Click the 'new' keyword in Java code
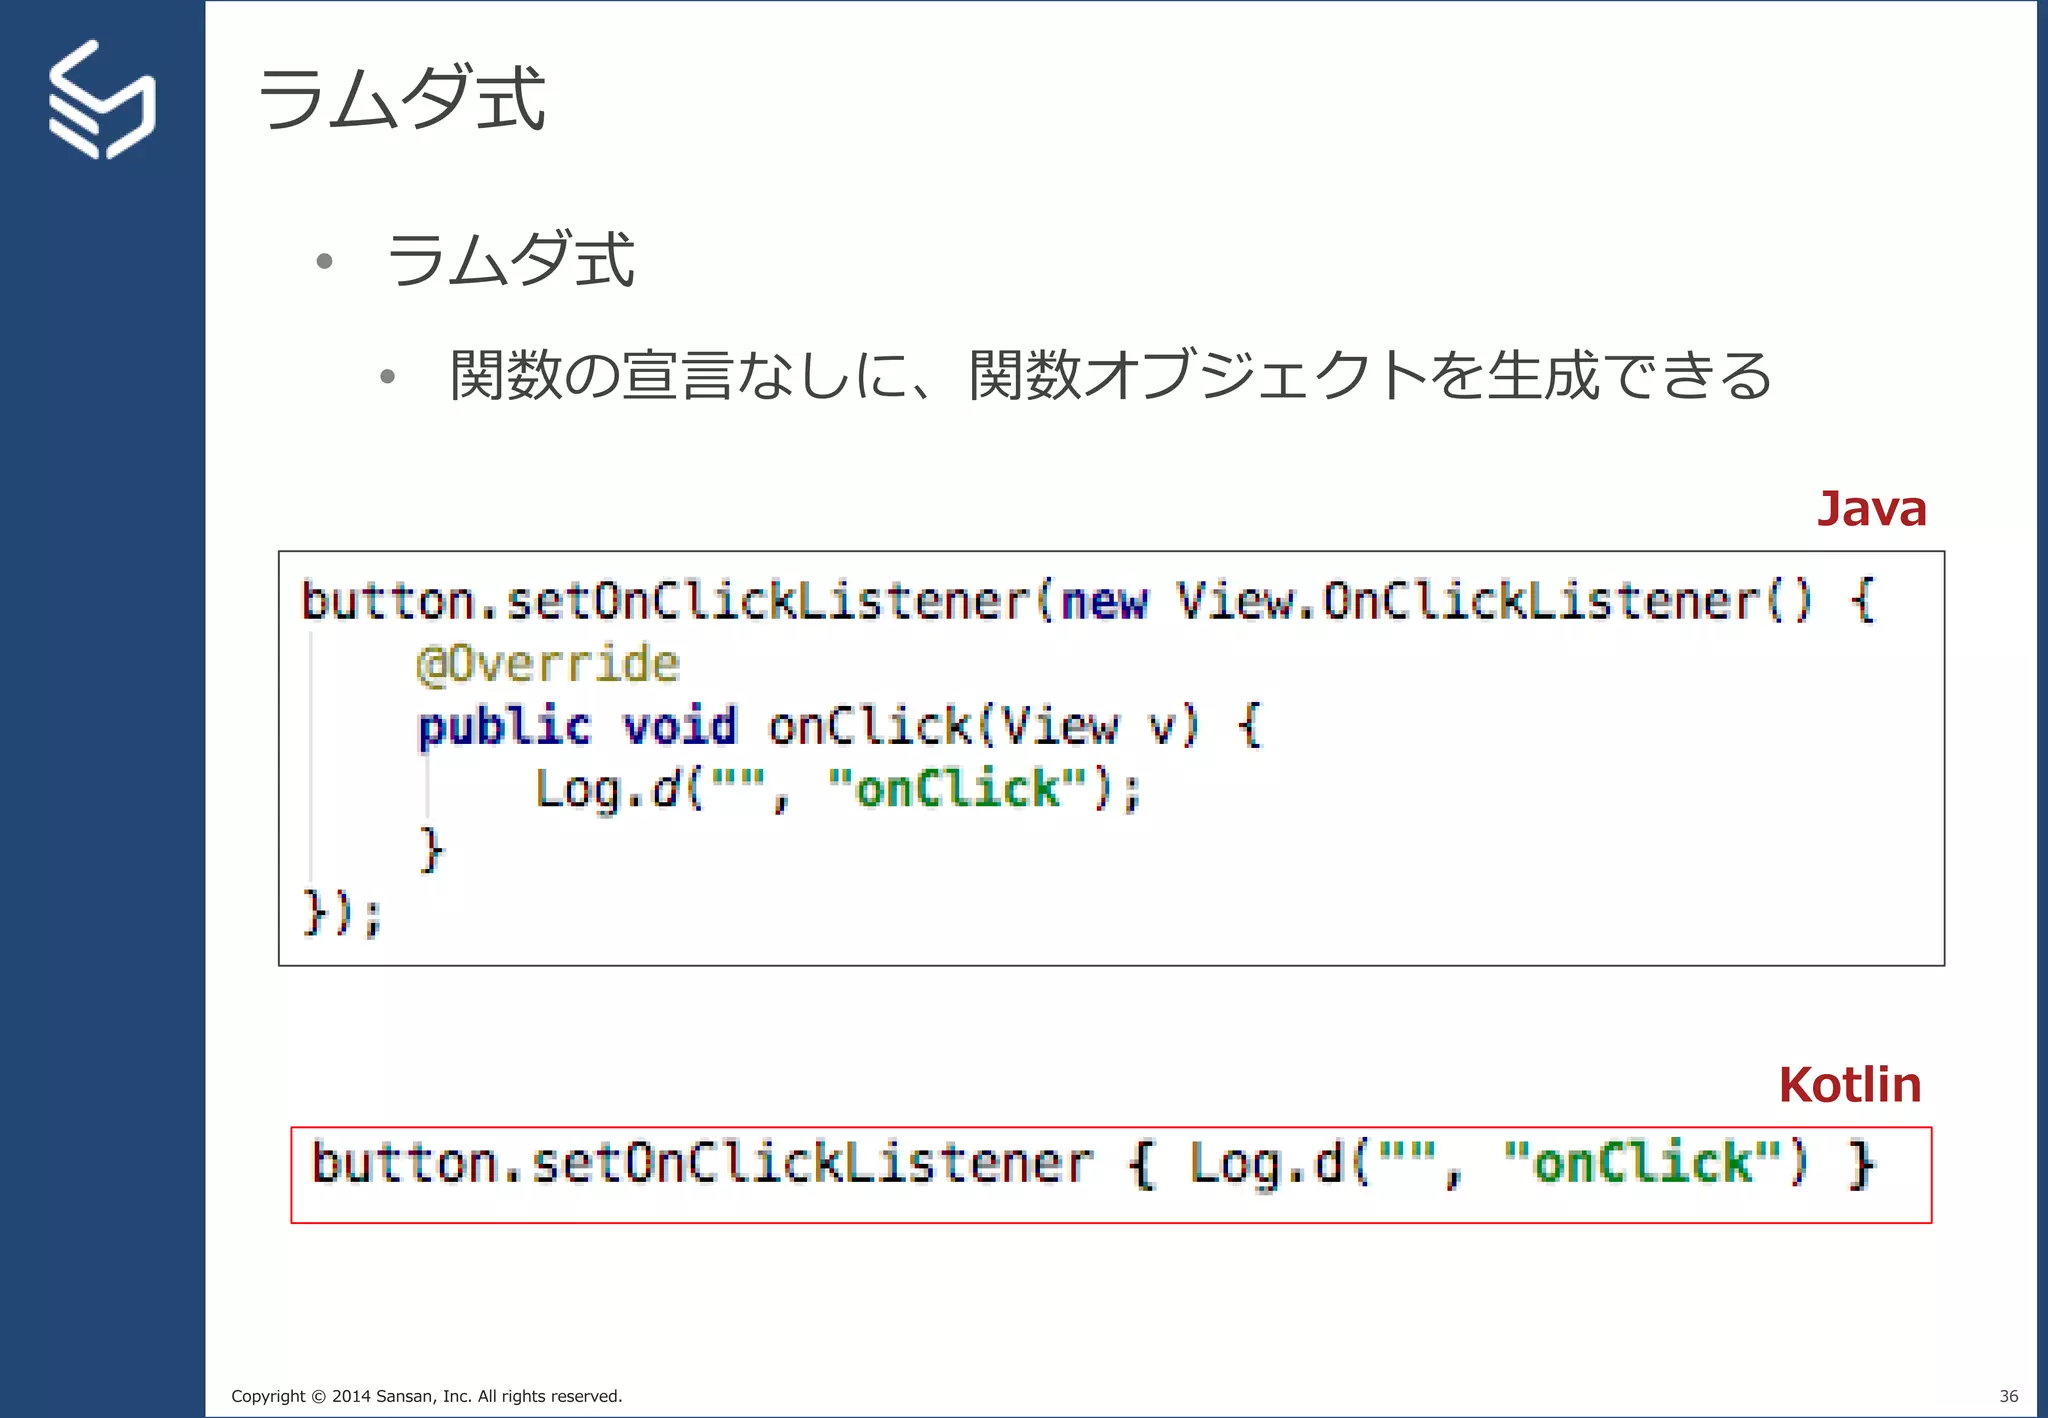Screen dimensions: 2048x1418 click(1104, 602)
